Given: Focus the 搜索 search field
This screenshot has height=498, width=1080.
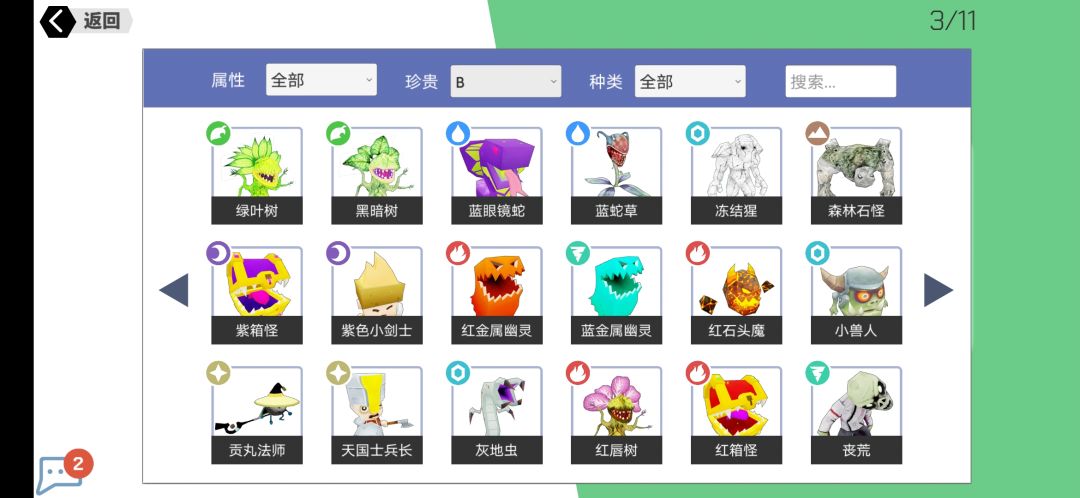Looking at the screenshot, I should tap(840, 81).
